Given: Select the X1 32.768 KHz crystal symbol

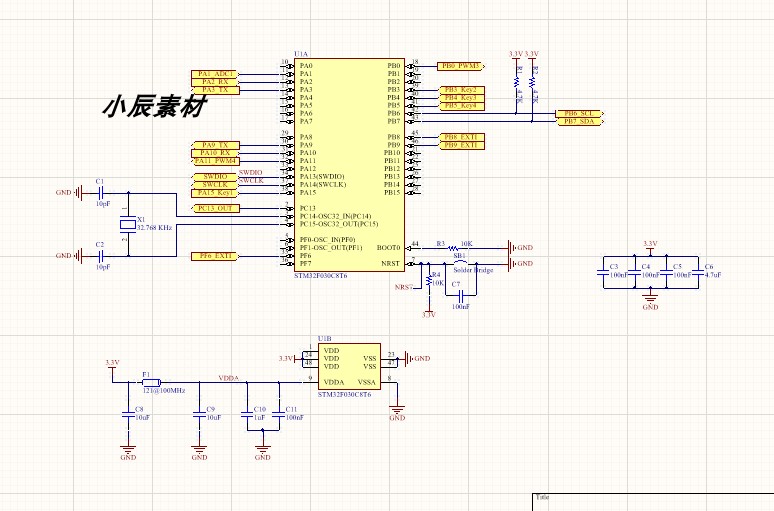Looking at the screenshot, I should point(128,225).
